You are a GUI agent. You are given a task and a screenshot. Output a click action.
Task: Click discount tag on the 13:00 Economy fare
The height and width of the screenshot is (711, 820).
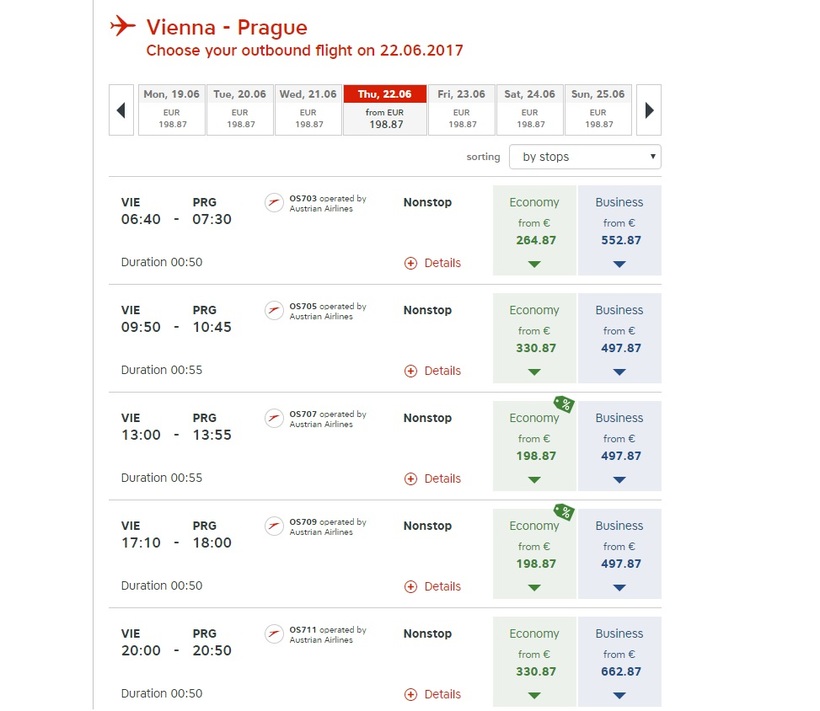[x=565, y=404]
